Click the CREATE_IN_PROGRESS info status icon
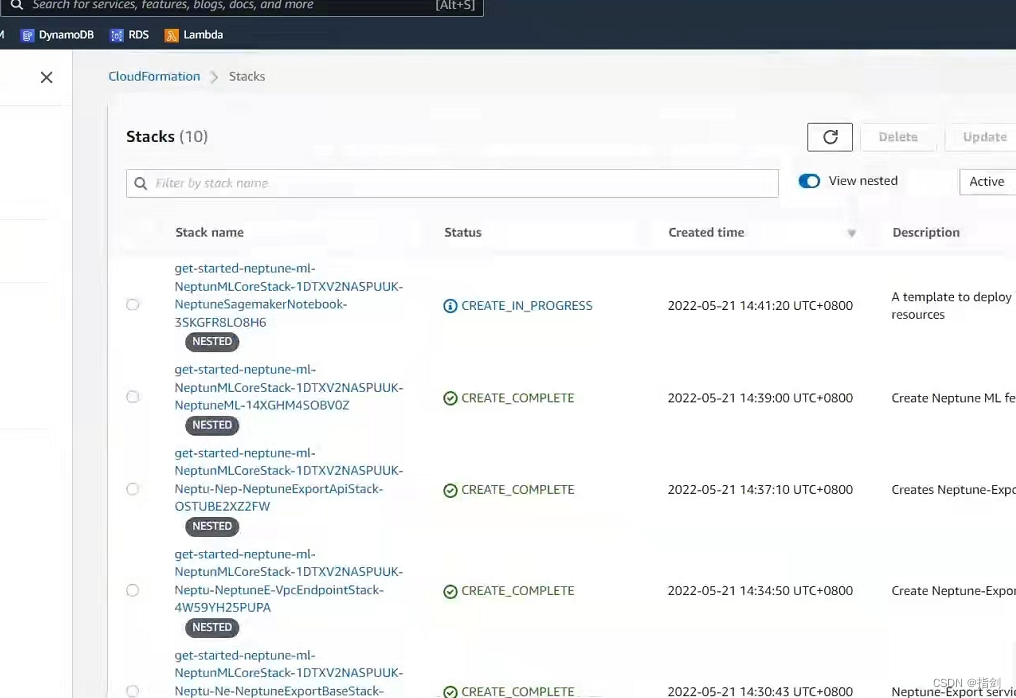 click(450, 306)
